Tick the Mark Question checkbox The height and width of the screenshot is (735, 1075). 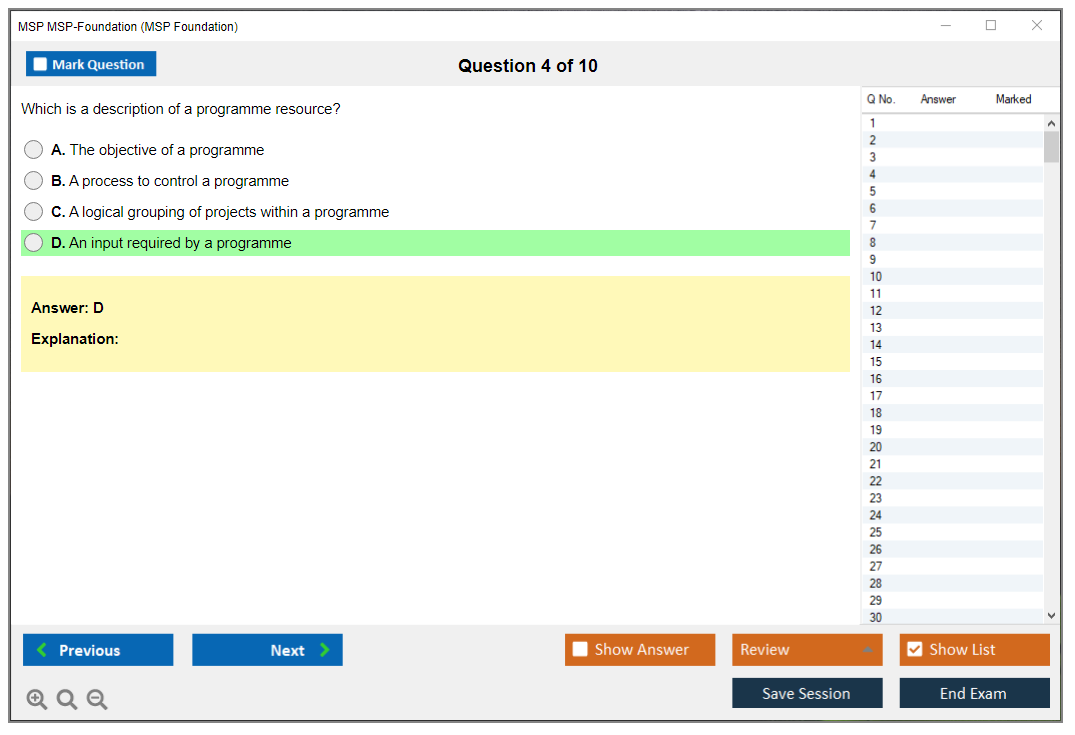pos(41,65)
